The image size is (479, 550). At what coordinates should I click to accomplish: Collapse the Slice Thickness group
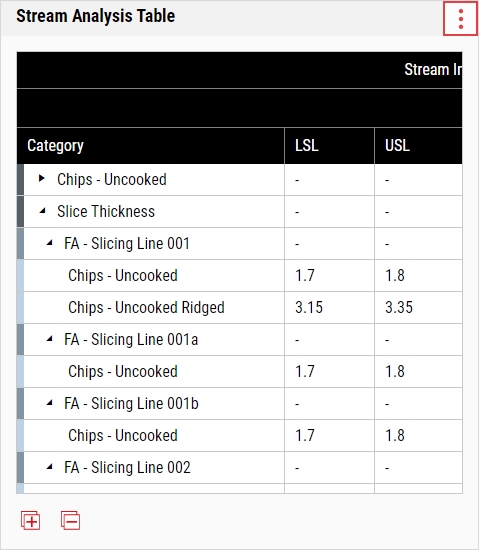click(x=42, y=211)
